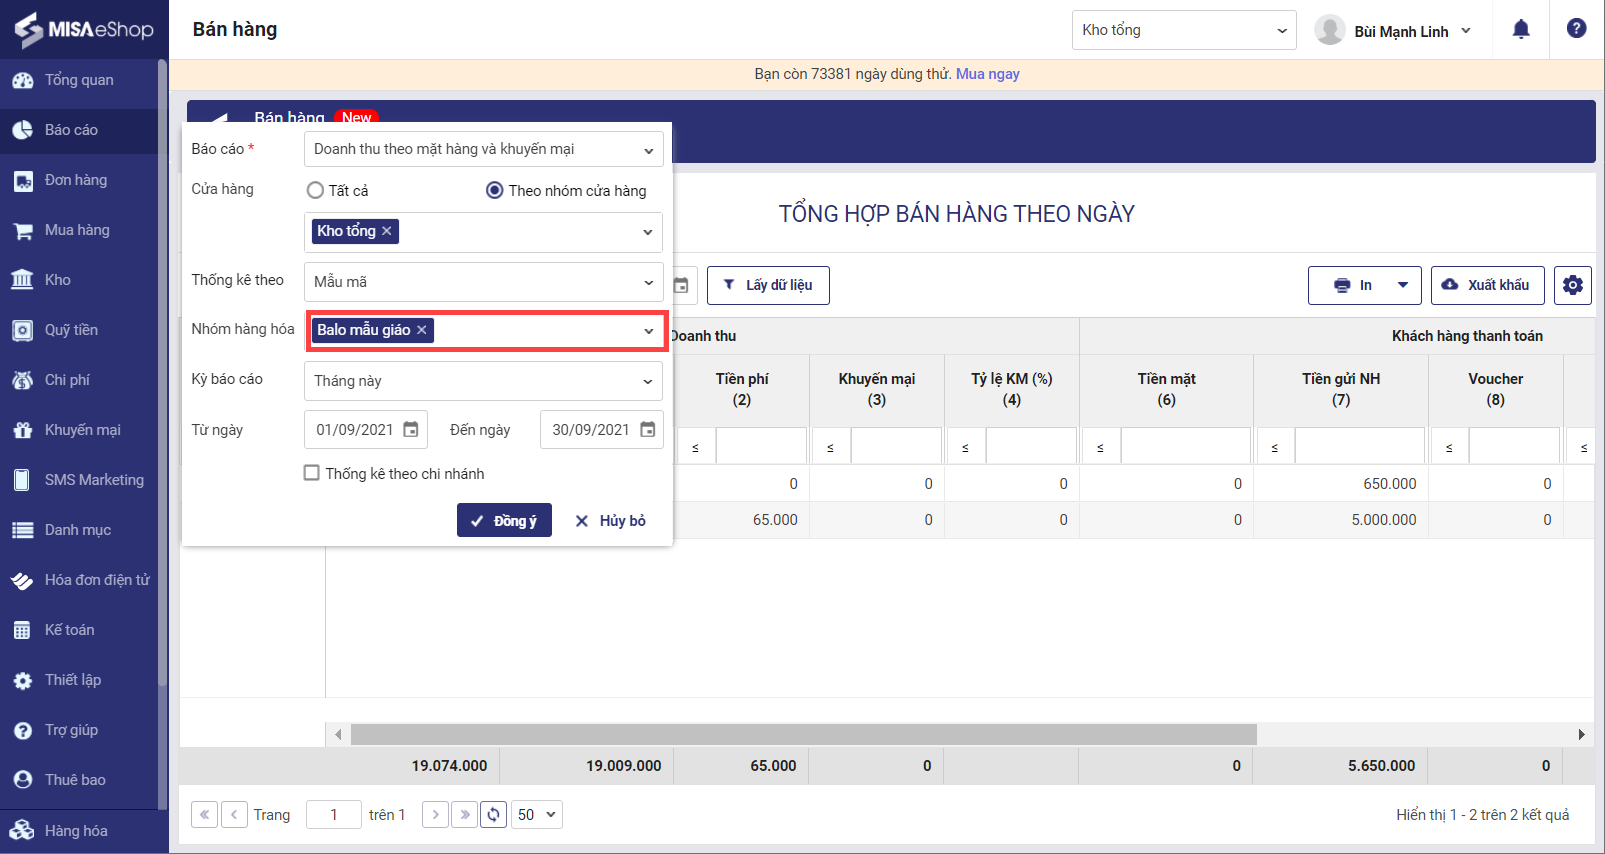
Task: Open Chi phí in sidebar
Action: pos(79,380)
